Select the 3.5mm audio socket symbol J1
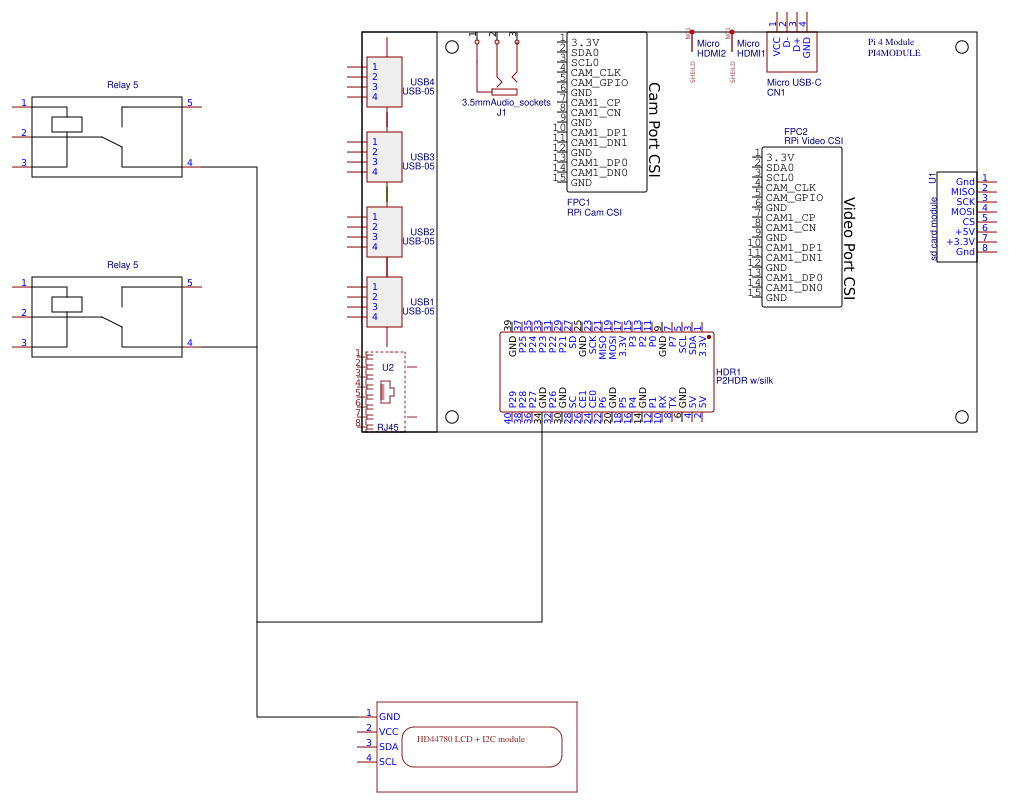 (x=497, y=65)
